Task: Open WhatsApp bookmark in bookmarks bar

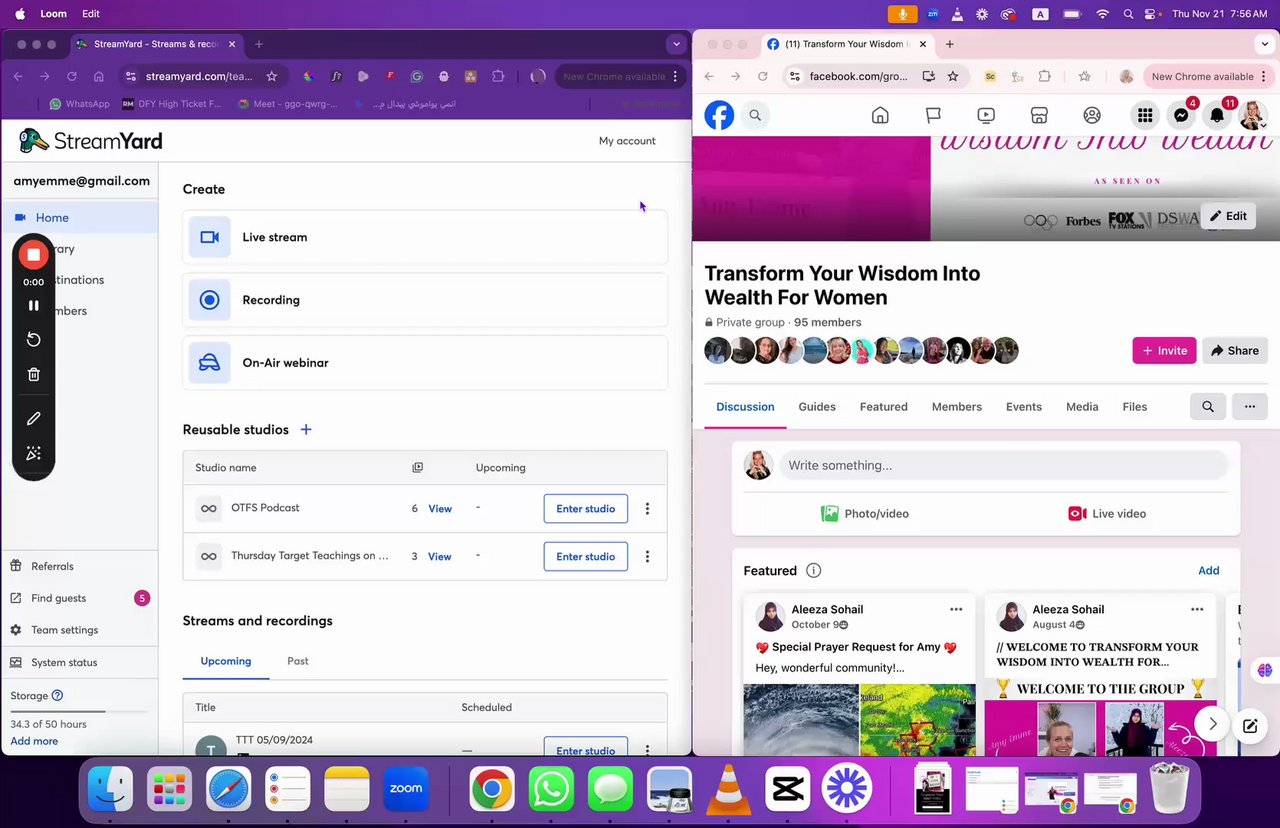Action: pos(79,104)
